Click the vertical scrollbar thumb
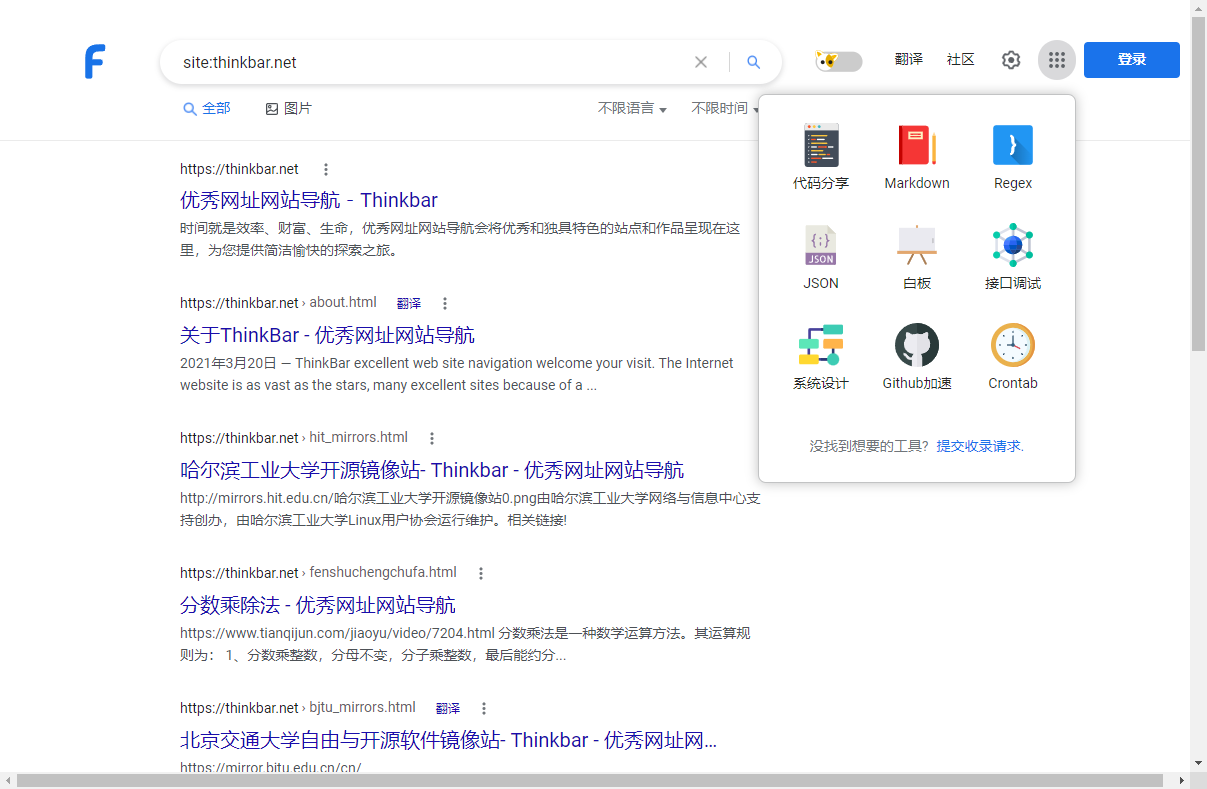The width and height of the screenshot is (1207, 789). (x=1198, y=186)
